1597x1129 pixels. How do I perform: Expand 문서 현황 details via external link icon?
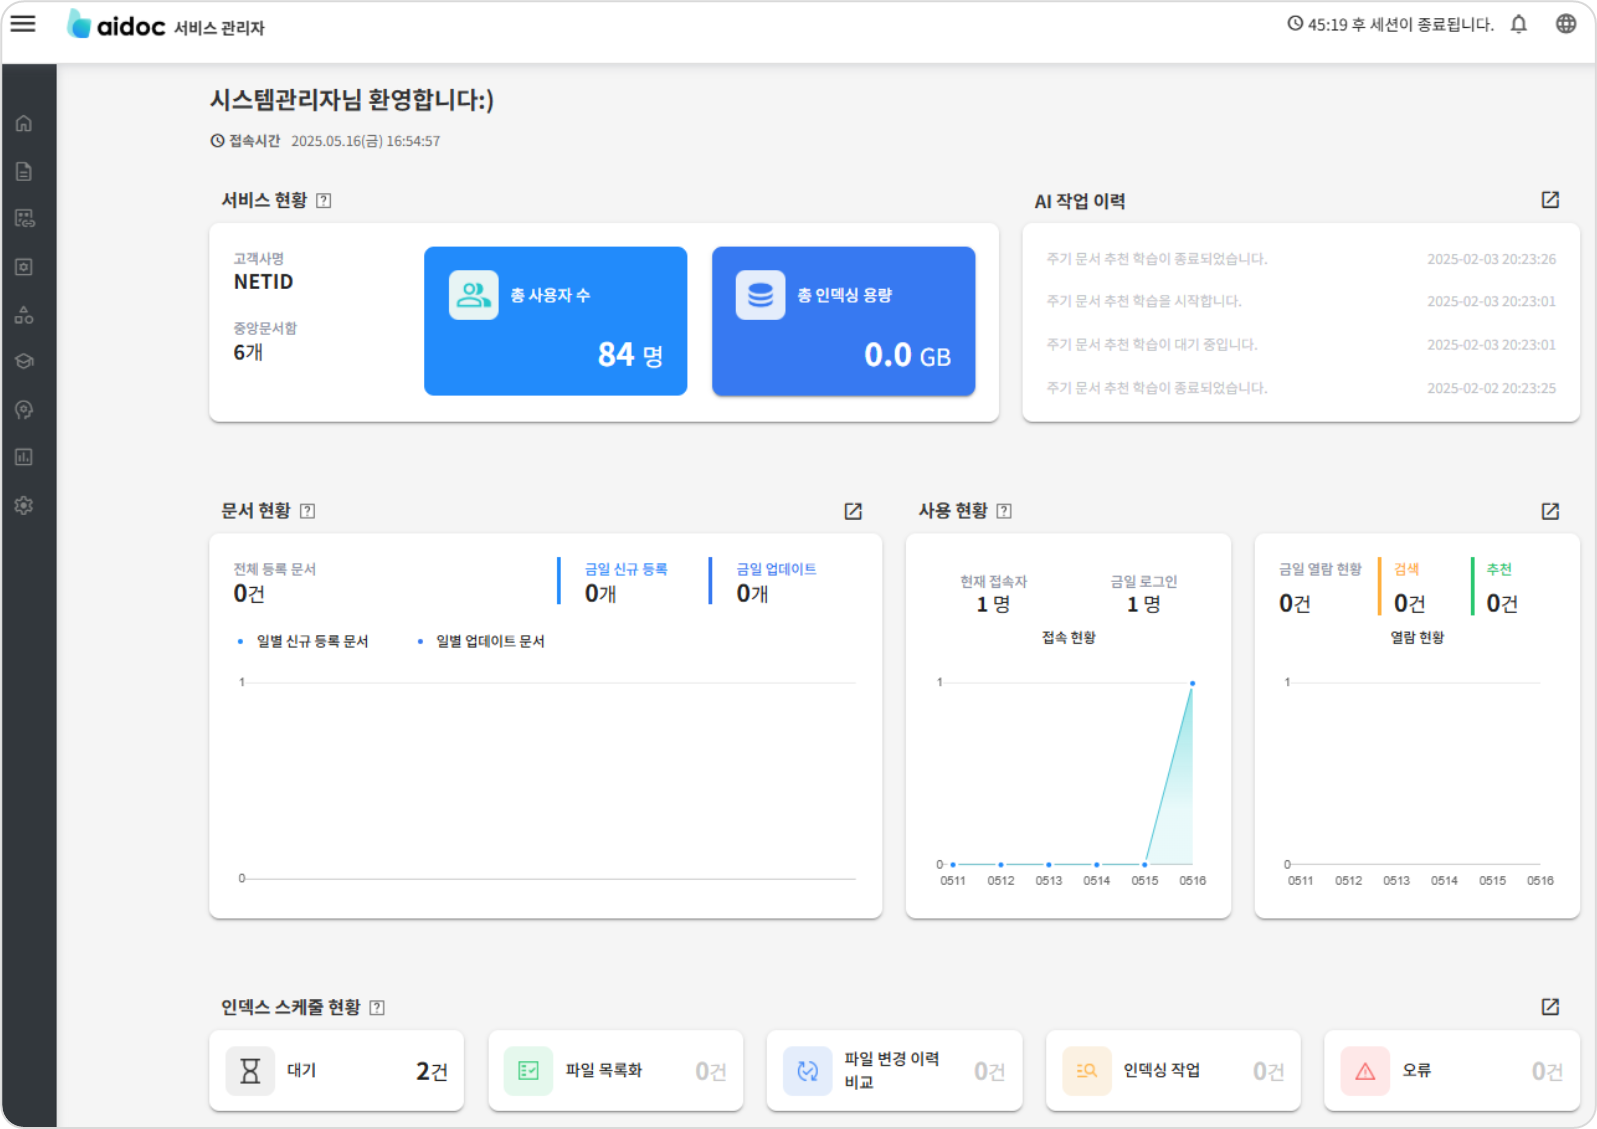pyautogui.click(x=852, y=511)
